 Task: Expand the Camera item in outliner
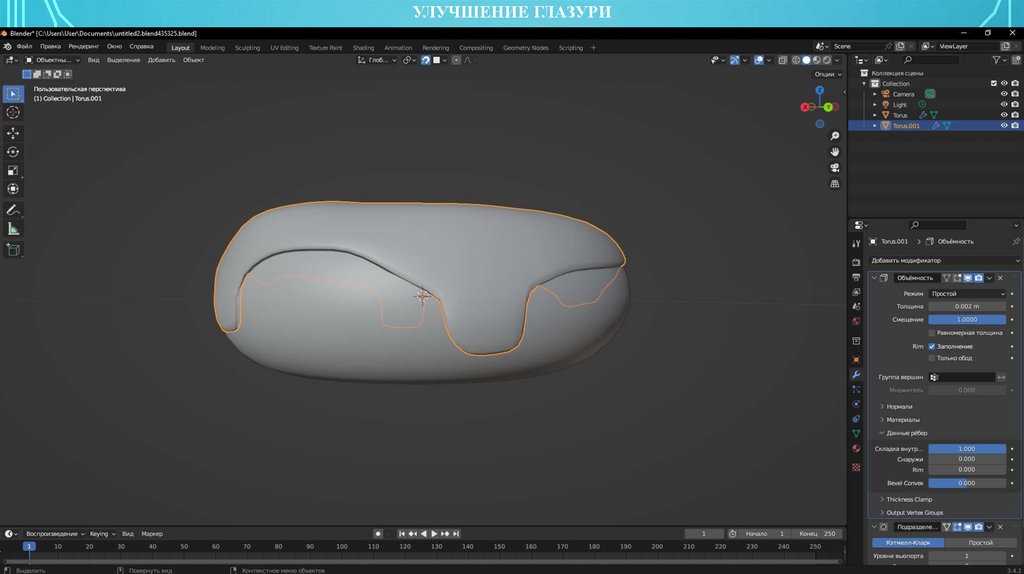click(874, 94)
